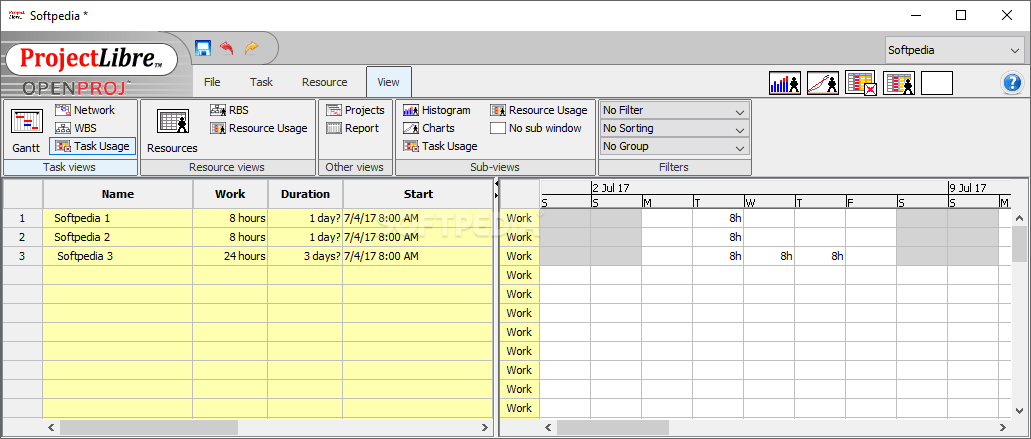1031x439 pixels.
Task: Select the View ribbon tab
Action: (389, 82)
